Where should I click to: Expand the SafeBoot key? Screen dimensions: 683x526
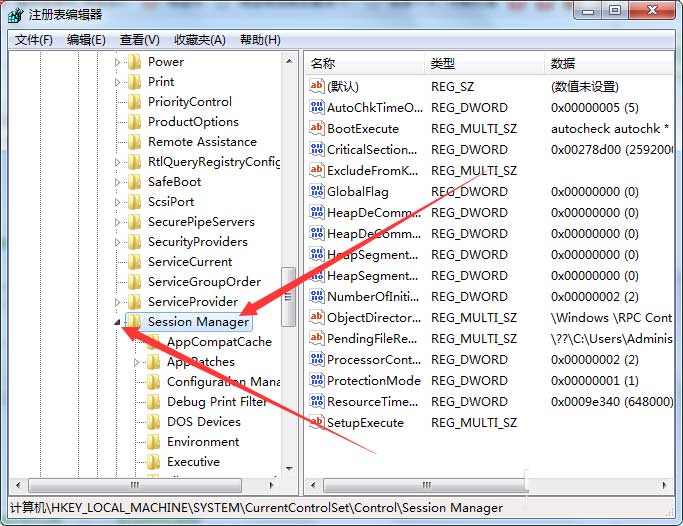(x=117, y=182)
